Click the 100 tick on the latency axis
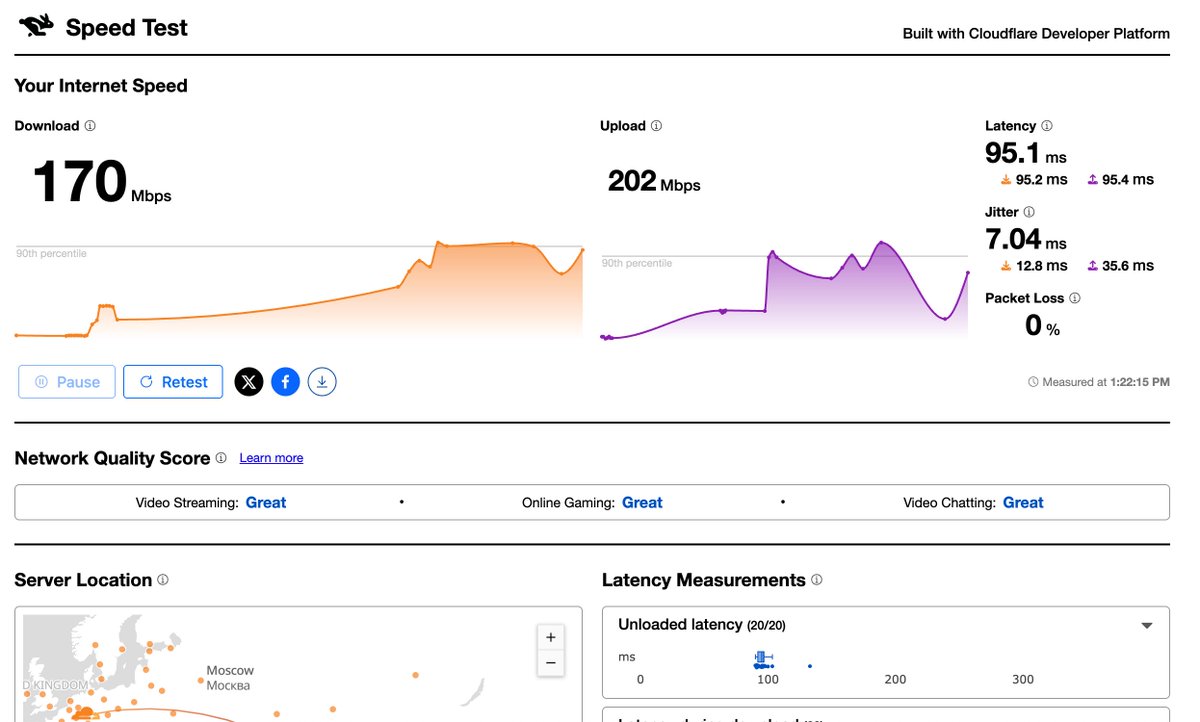1200x722 pixels. 768,680
